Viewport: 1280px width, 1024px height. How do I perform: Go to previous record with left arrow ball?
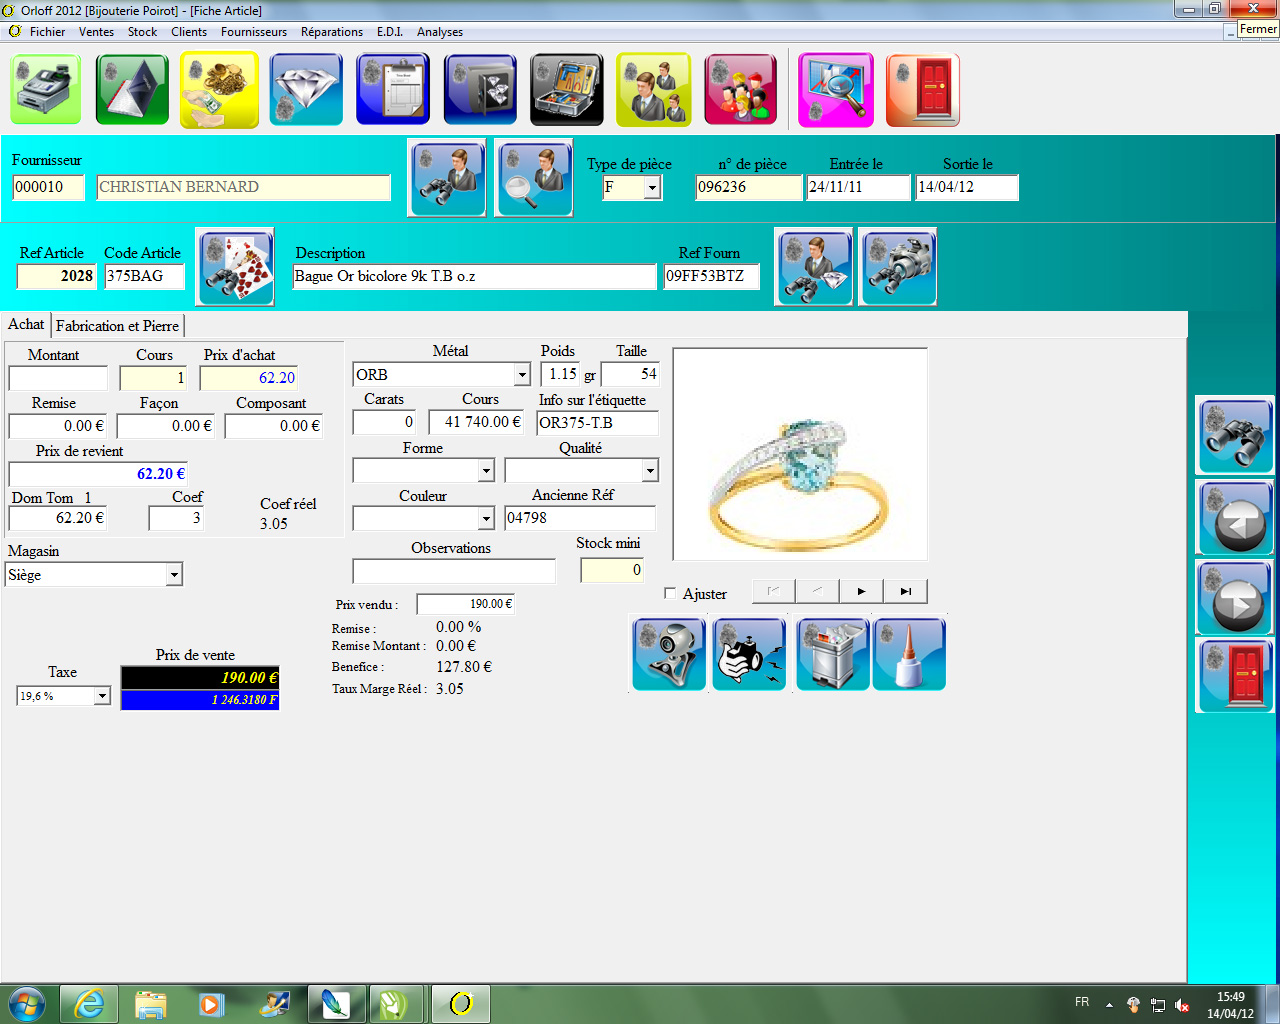(x=1235, y=517)
